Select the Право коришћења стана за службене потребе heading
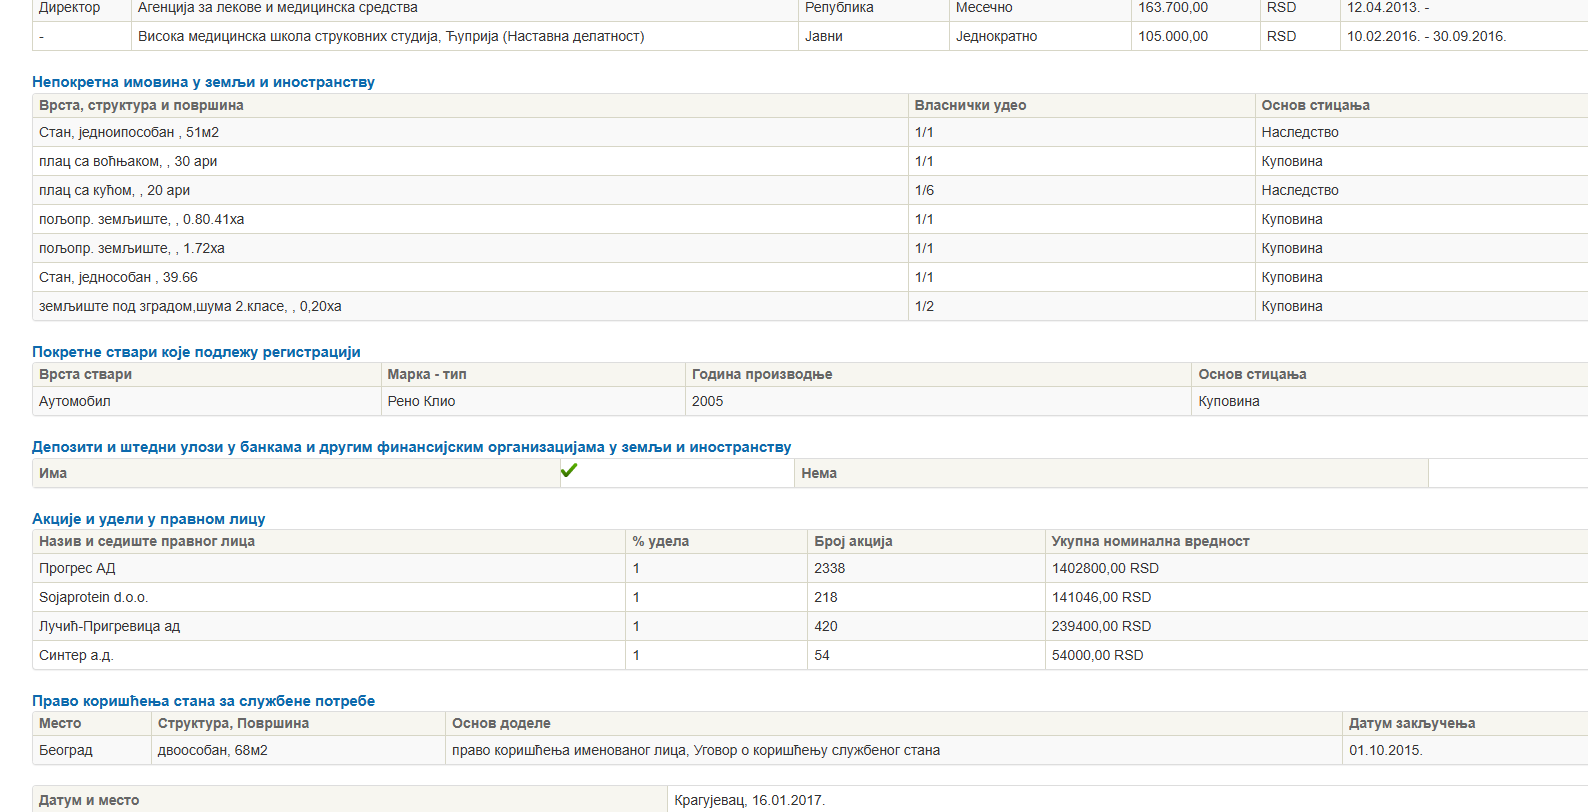 (x=203, y=701)
